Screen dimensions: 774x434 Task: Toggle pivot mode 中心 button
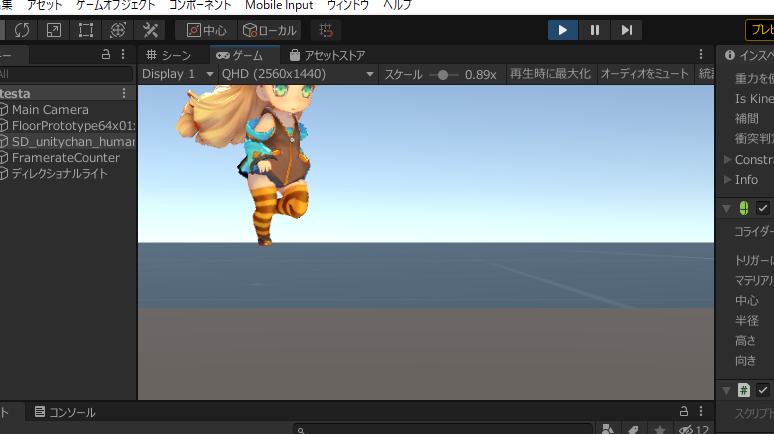[x=206, y=30]
